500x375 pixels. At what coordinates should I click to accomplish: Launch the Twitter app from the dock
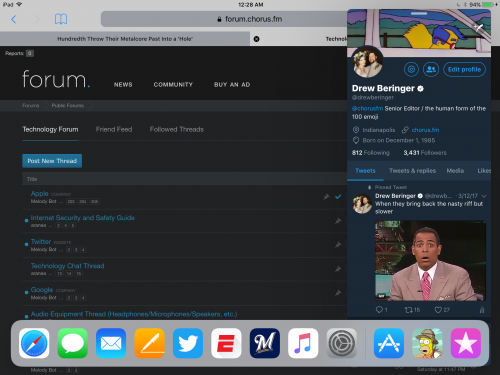(x=188, y=343)
